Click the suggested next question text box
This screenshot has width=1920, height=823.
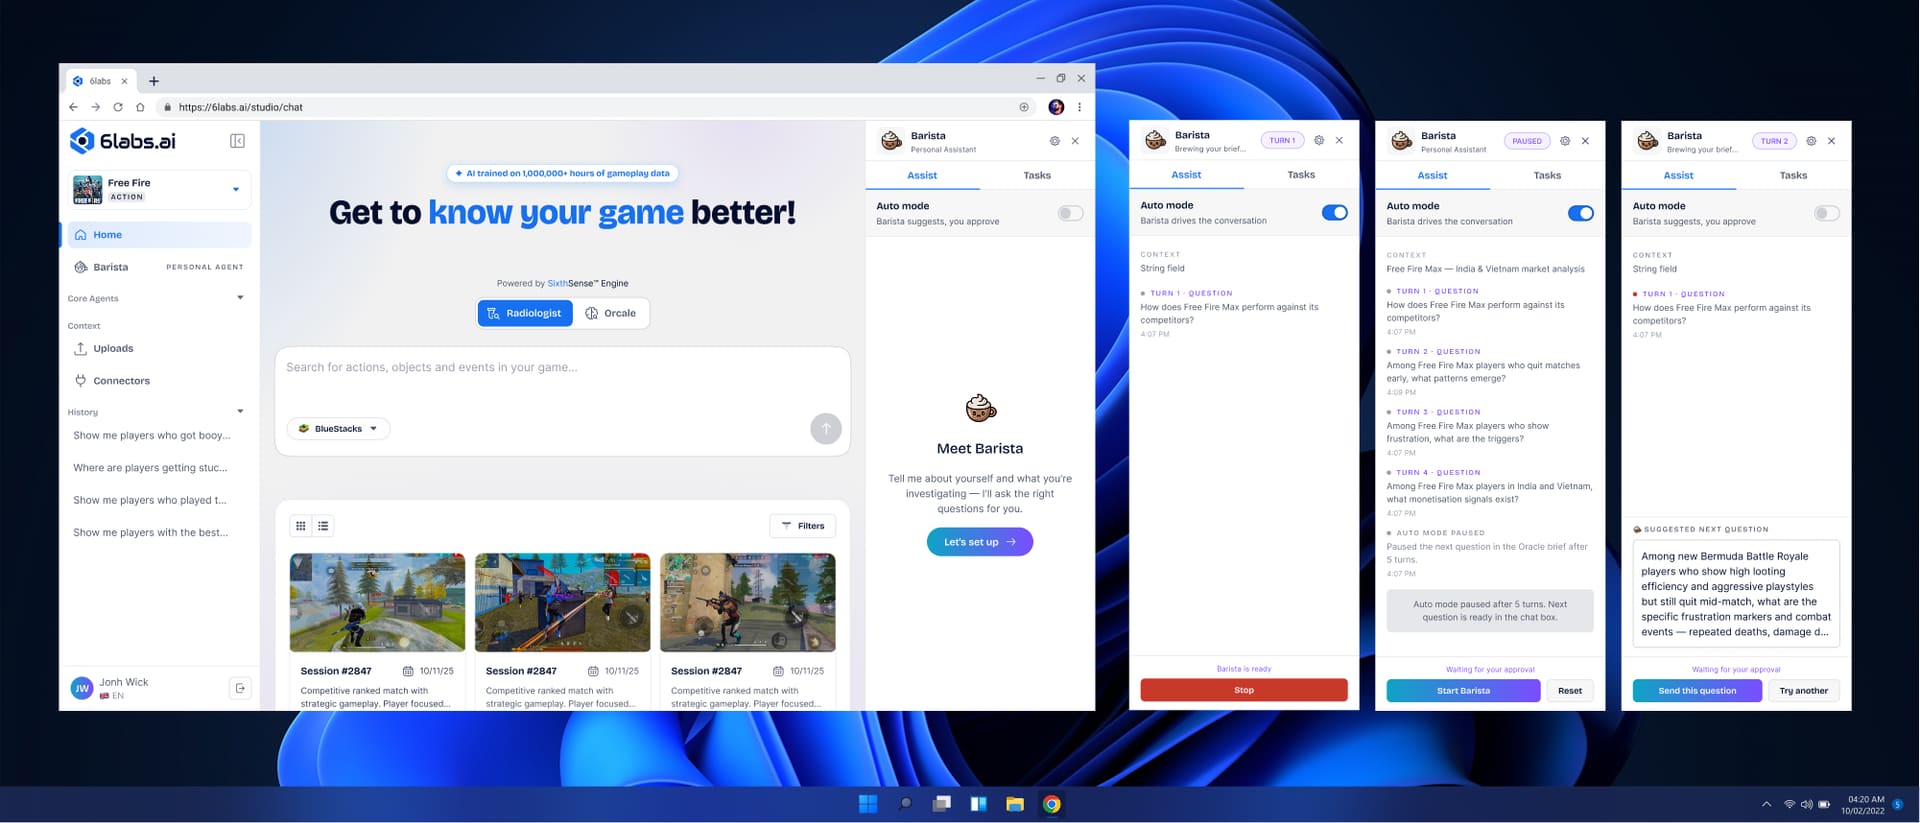click(1736, 594)
